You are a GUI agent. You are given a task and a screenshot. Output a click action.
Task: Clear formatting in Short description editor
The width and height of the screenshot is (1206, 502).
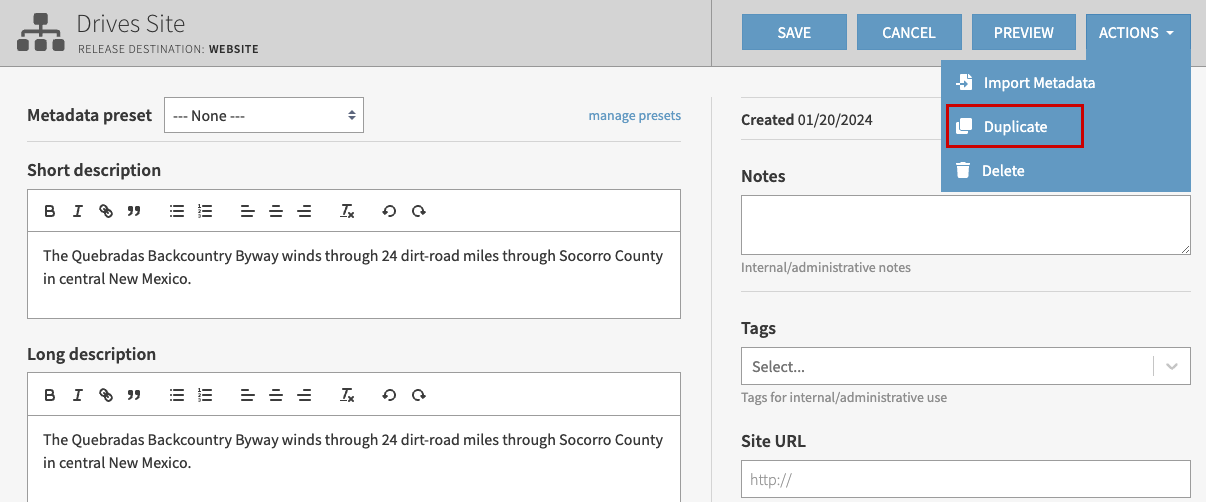(347, 211)
